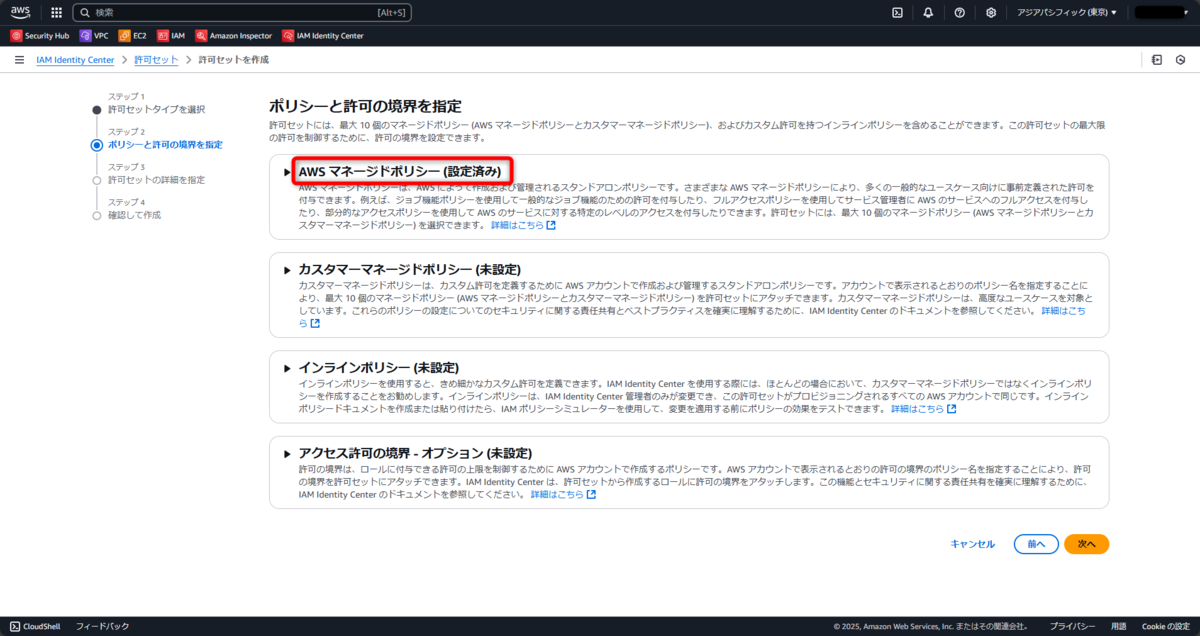Open the IAM favorite shortcut
1200x636 pixels.
[x=171, y=35]
